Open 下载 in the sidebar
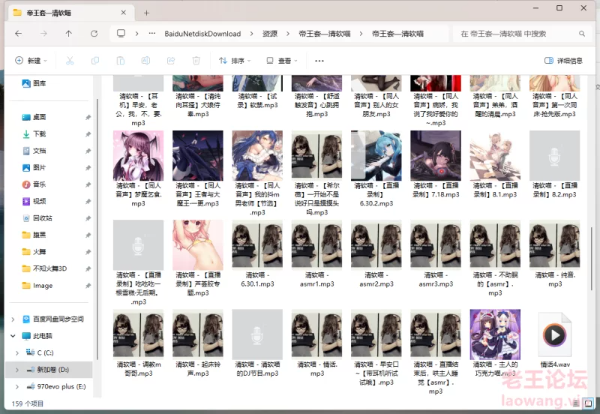 [34, 134]
